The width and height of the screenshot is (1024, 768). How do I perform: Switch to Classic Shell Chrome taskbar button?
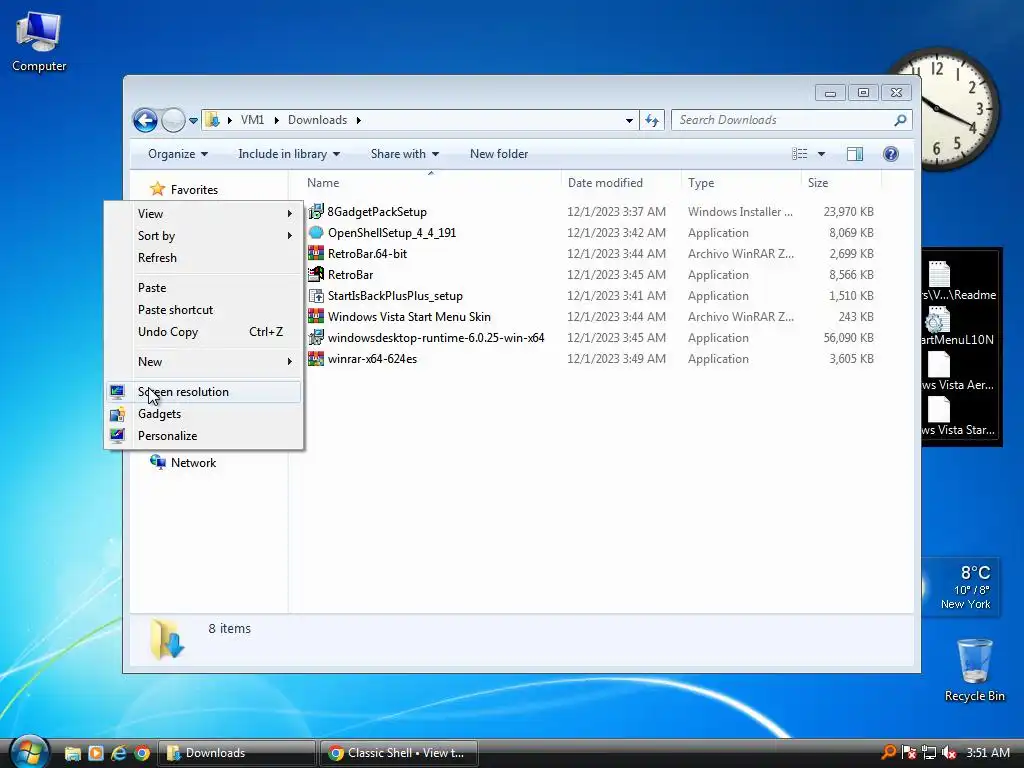(x=398, y=753)
